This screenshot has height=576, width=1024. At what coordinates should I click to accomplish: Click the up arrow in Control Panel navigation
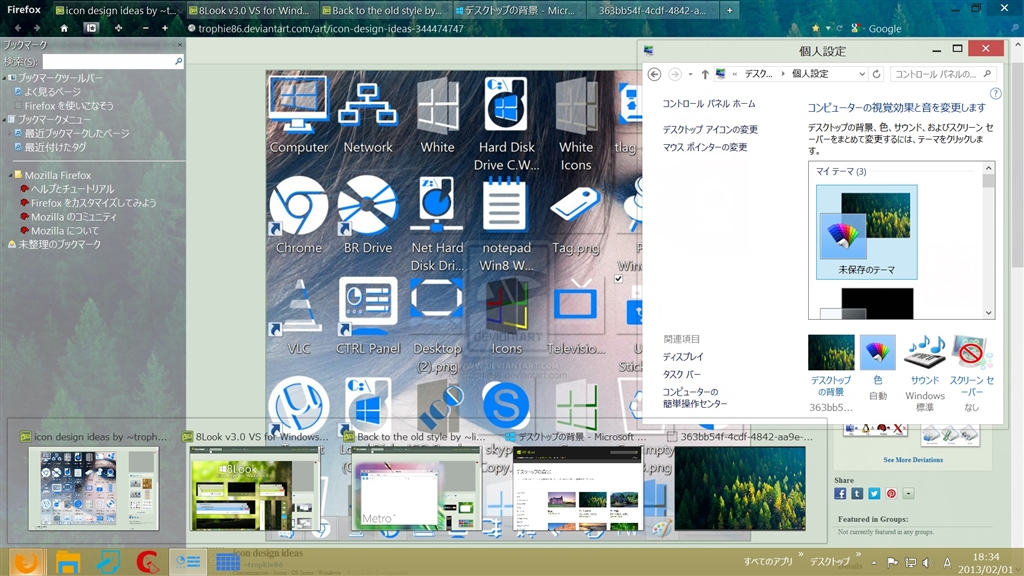point(704,74)
